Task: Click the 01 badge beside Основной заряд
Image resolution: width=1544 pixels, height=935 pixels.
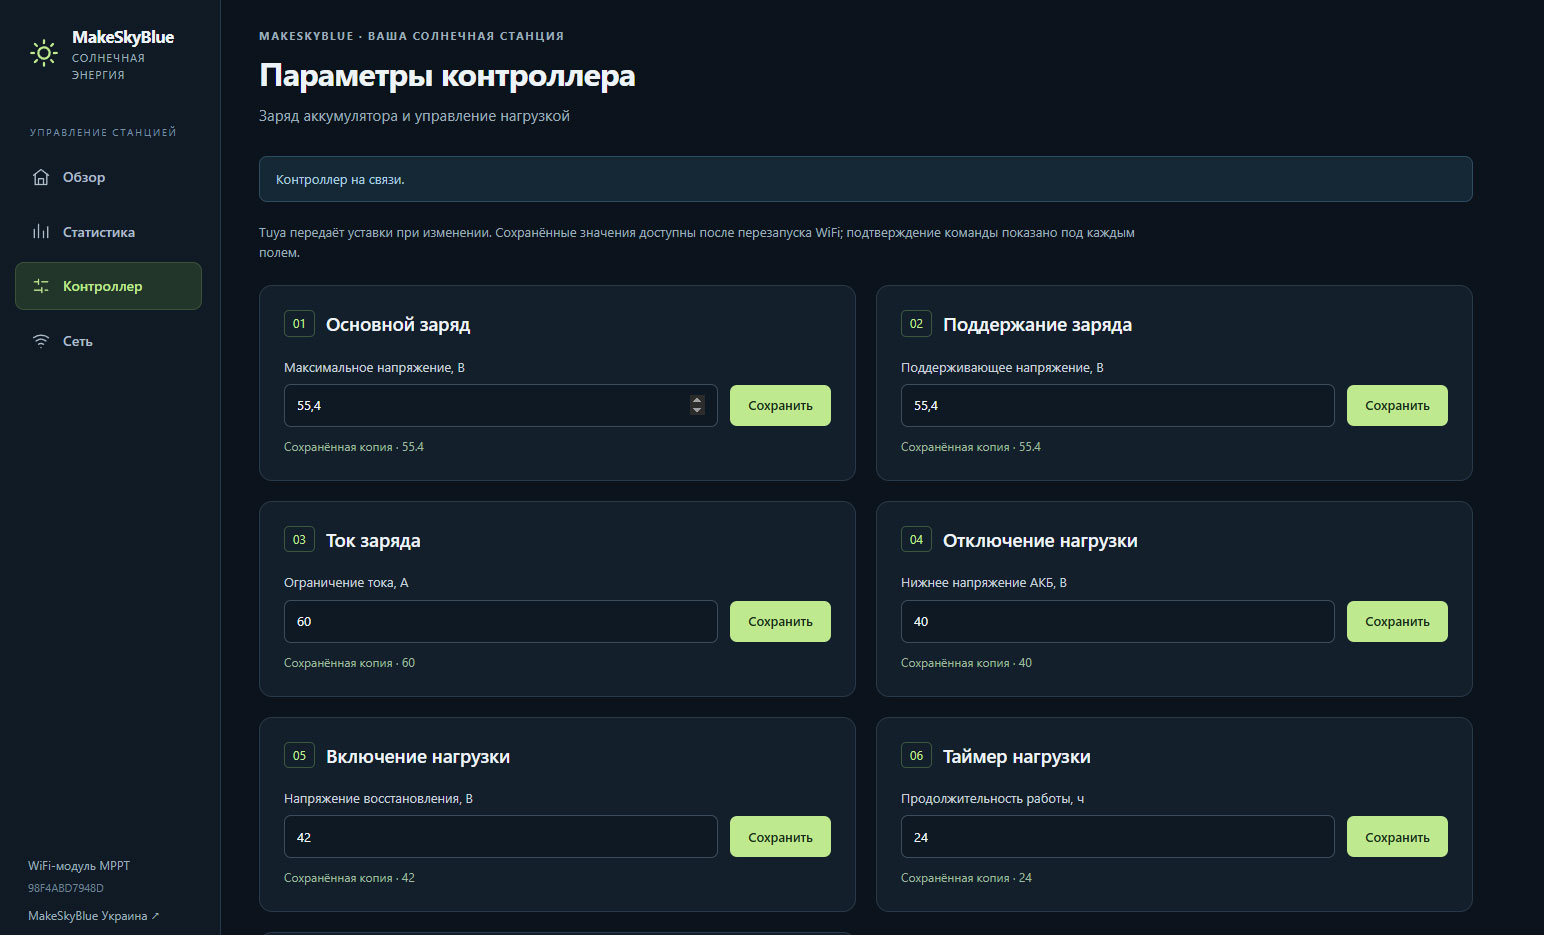Action: click(299, 324)
